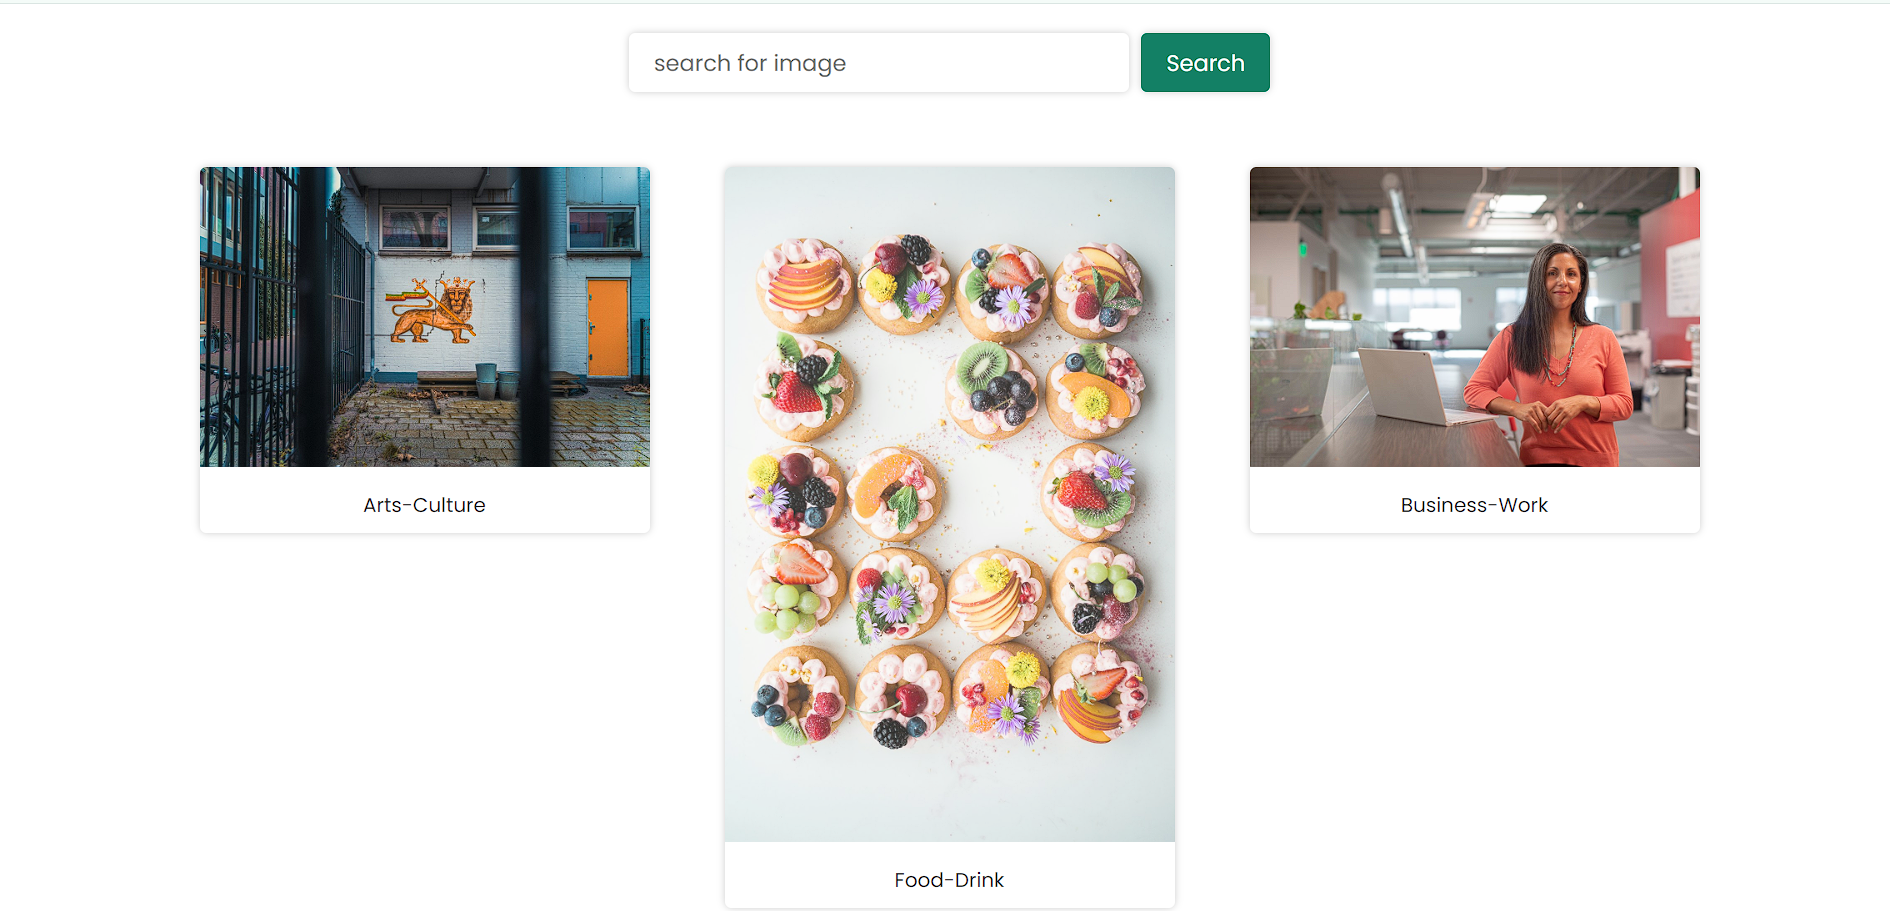
Task: Click the orange door in the Arts-Culture photo
Action: [607, 328]
